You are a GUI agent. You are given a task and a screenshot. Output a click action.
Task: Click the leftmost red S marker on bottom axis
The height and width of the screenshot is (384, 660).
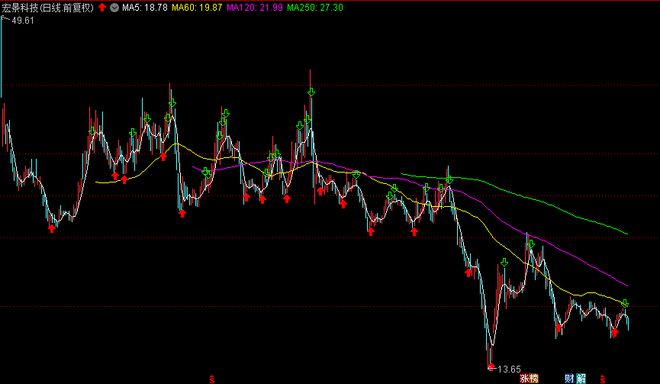(212, 379)
